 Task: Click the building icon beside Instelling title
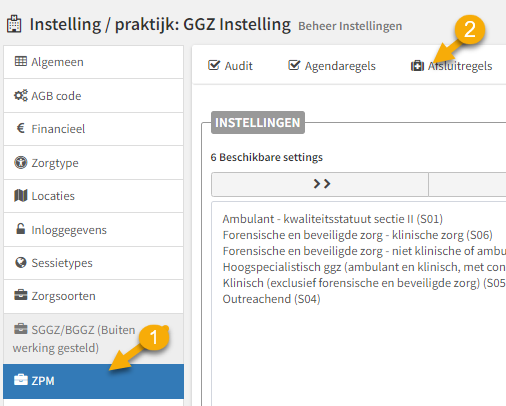pyautogui.click(x=14, y=24)
